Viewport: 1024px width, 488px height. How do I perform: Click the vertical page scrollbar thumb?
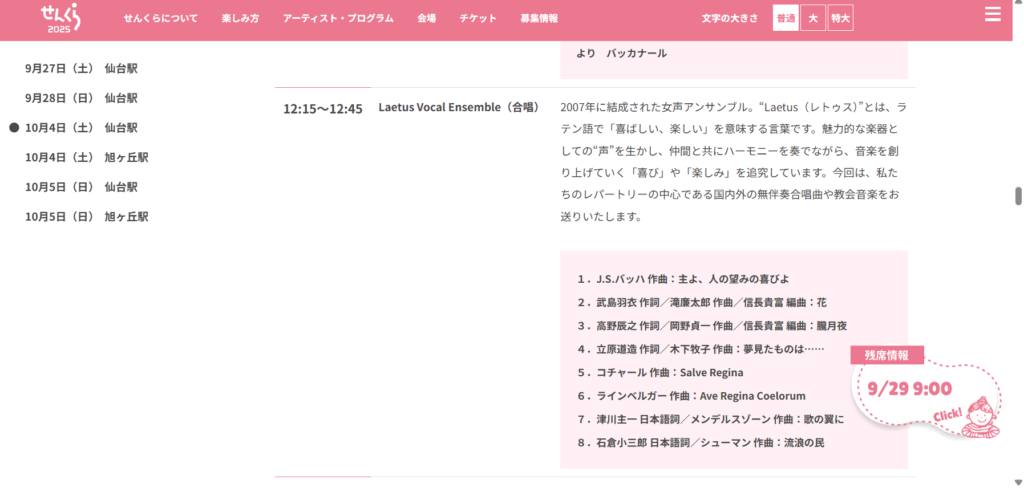(1018, 195)
